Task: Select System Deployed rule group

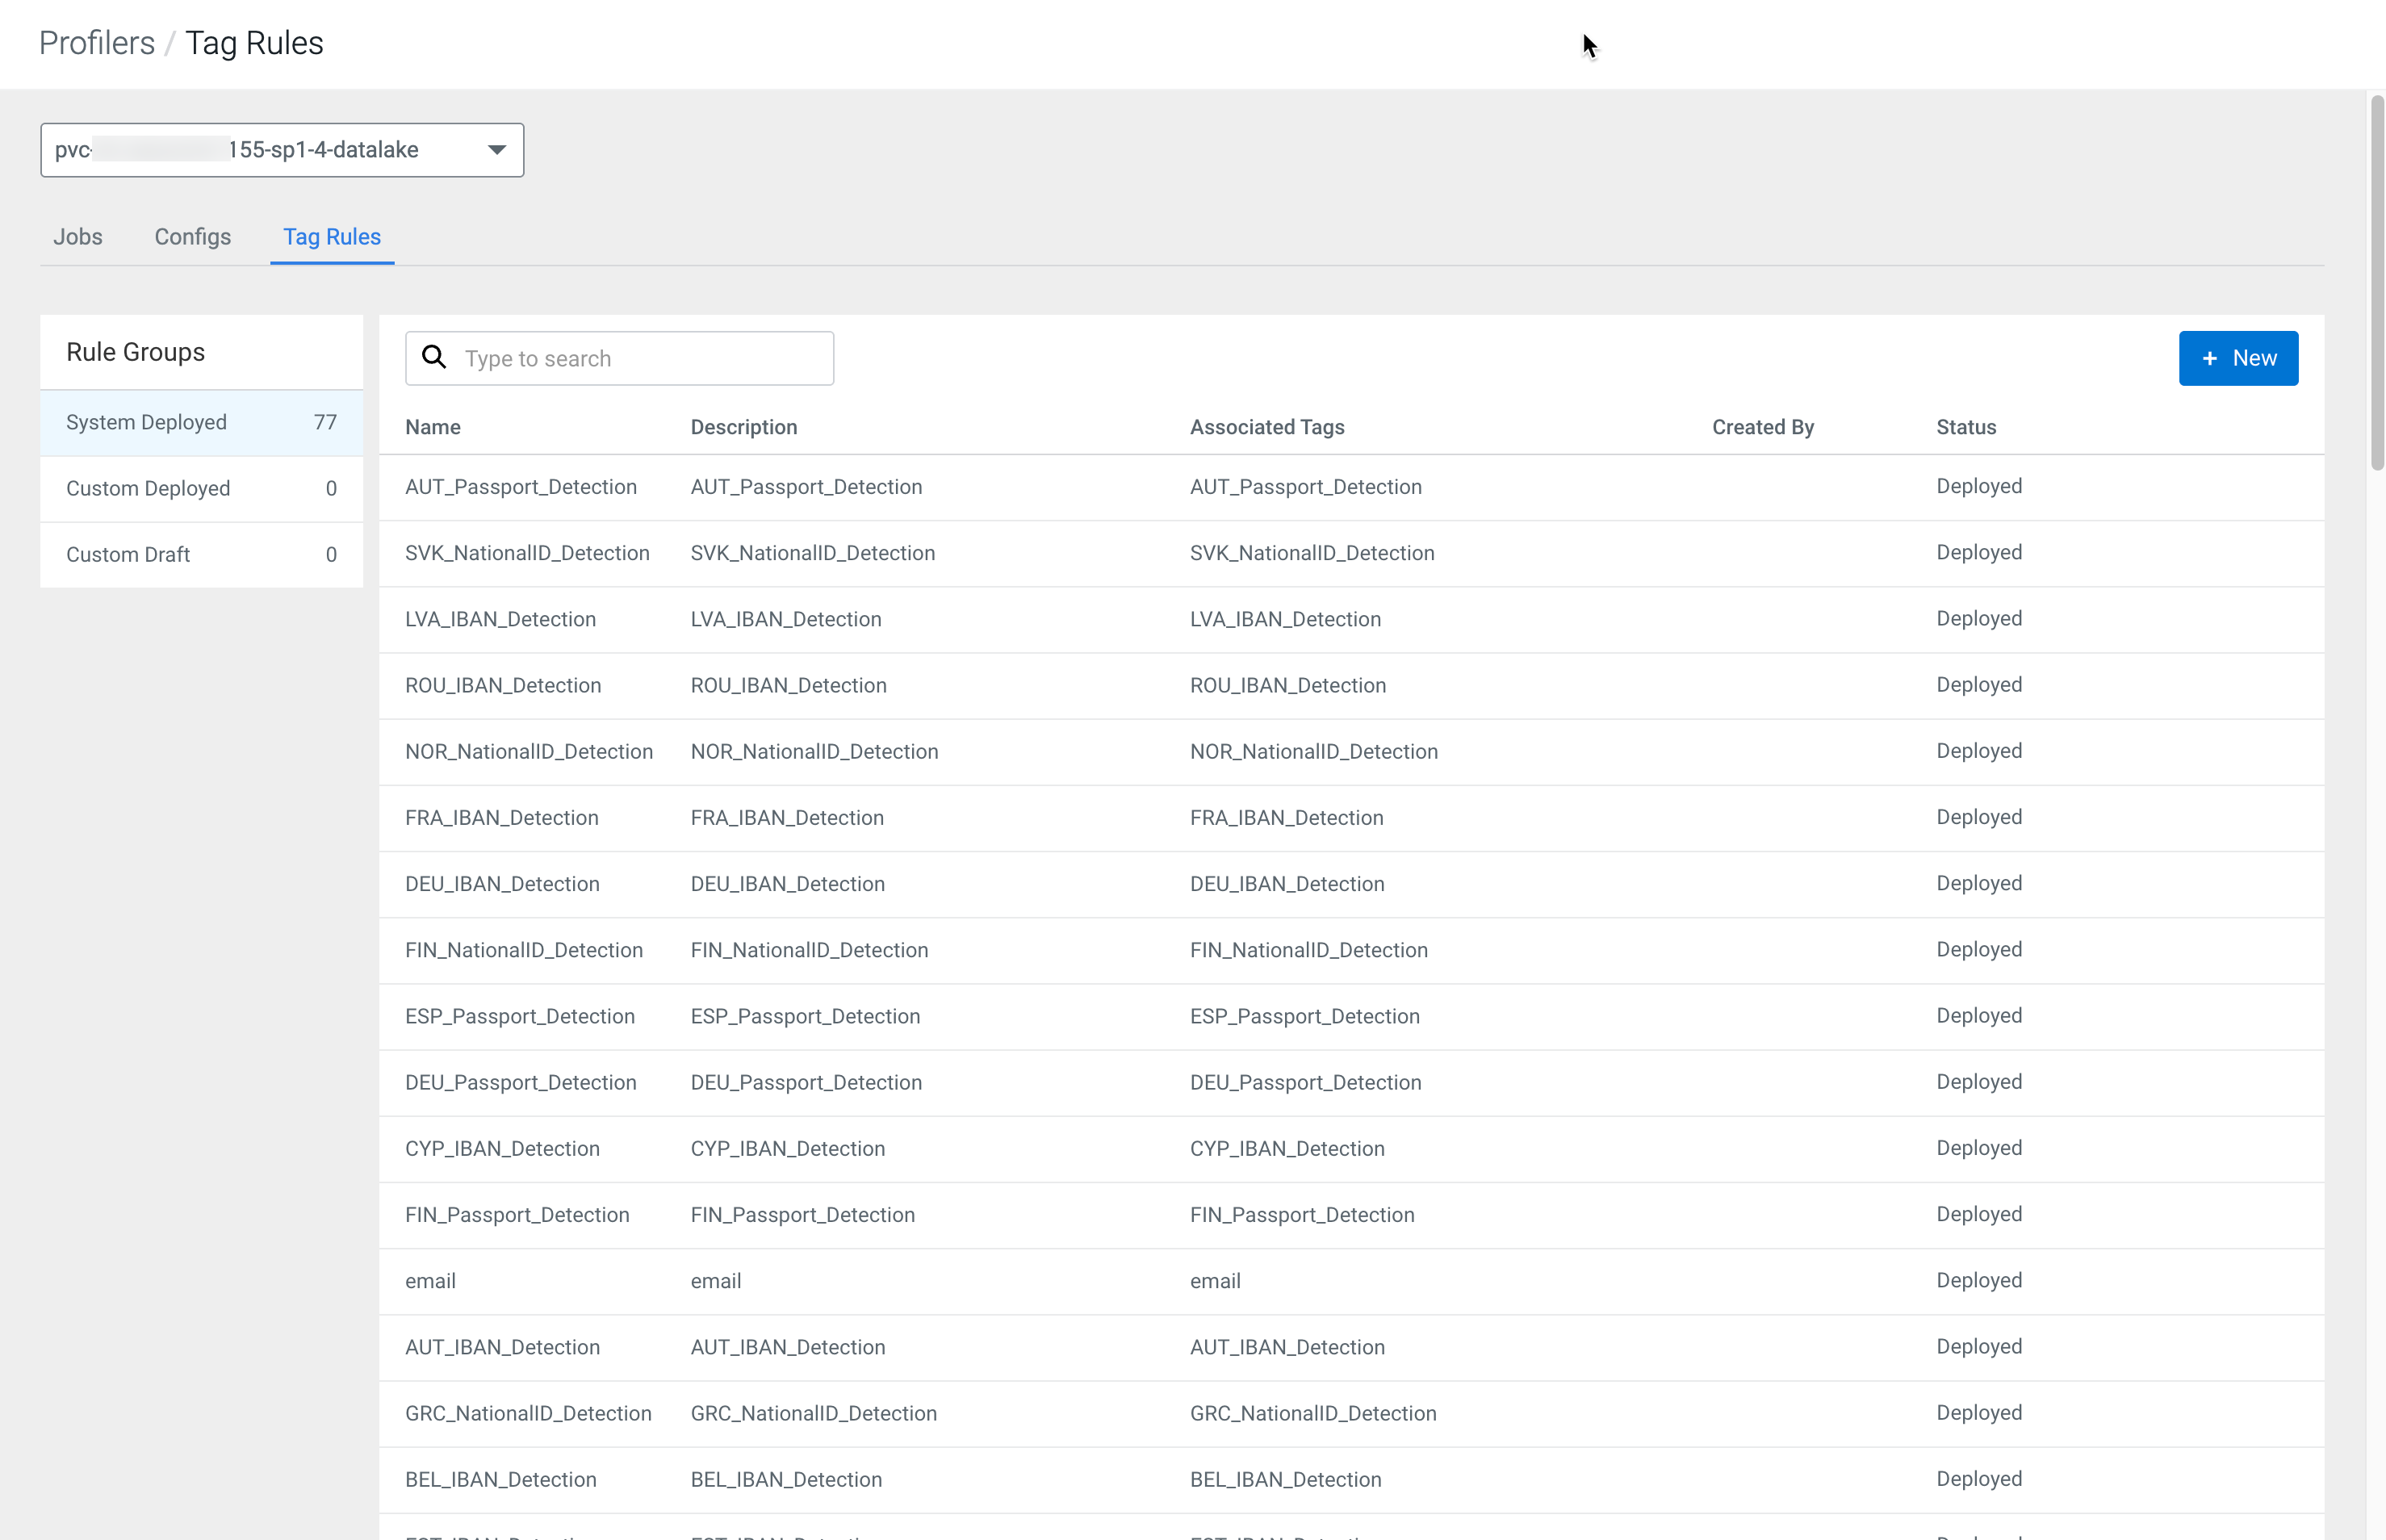Action: [201, 422]
